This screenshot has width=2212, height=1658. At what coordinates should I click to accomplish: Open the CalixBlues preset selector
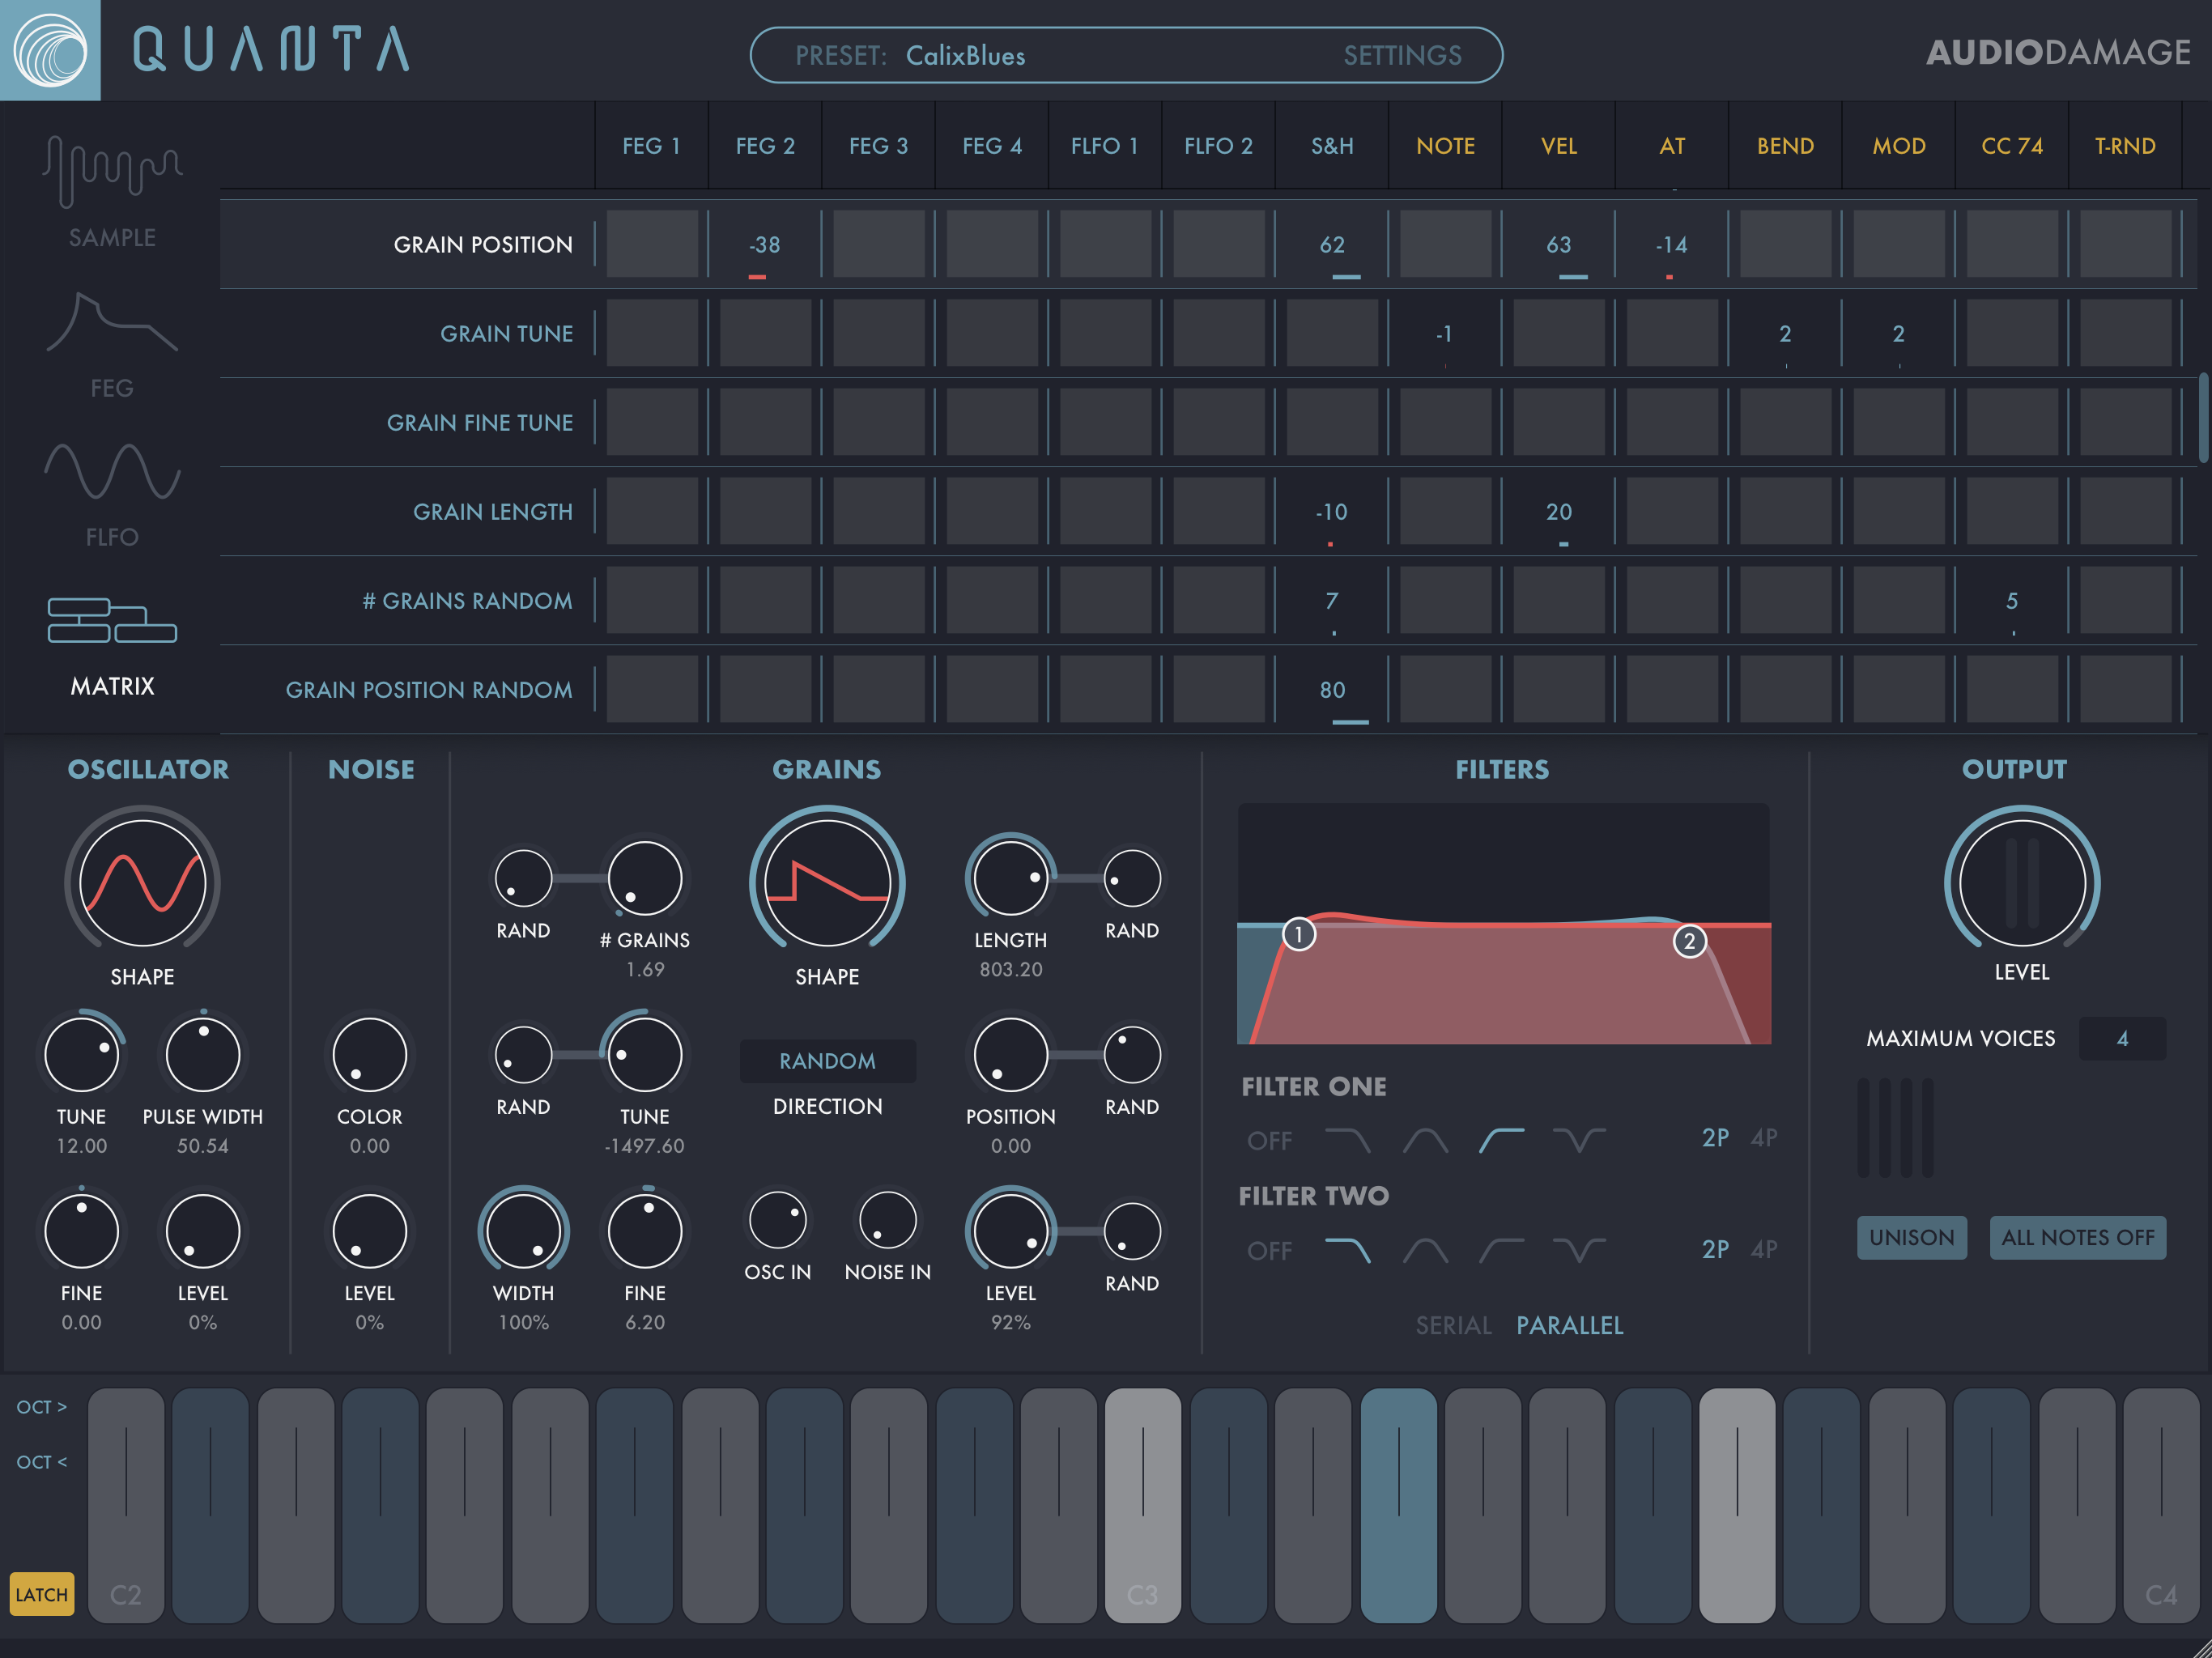tap(965, 55)
